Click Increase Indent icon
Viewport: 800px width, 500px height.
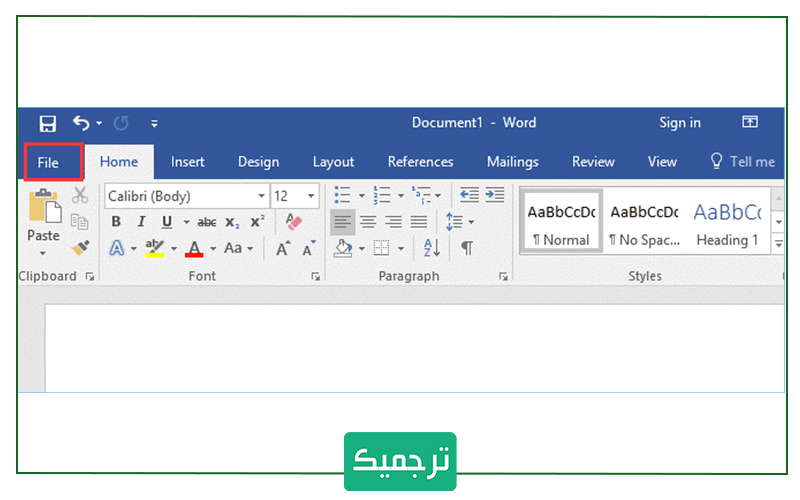point(495,194)
